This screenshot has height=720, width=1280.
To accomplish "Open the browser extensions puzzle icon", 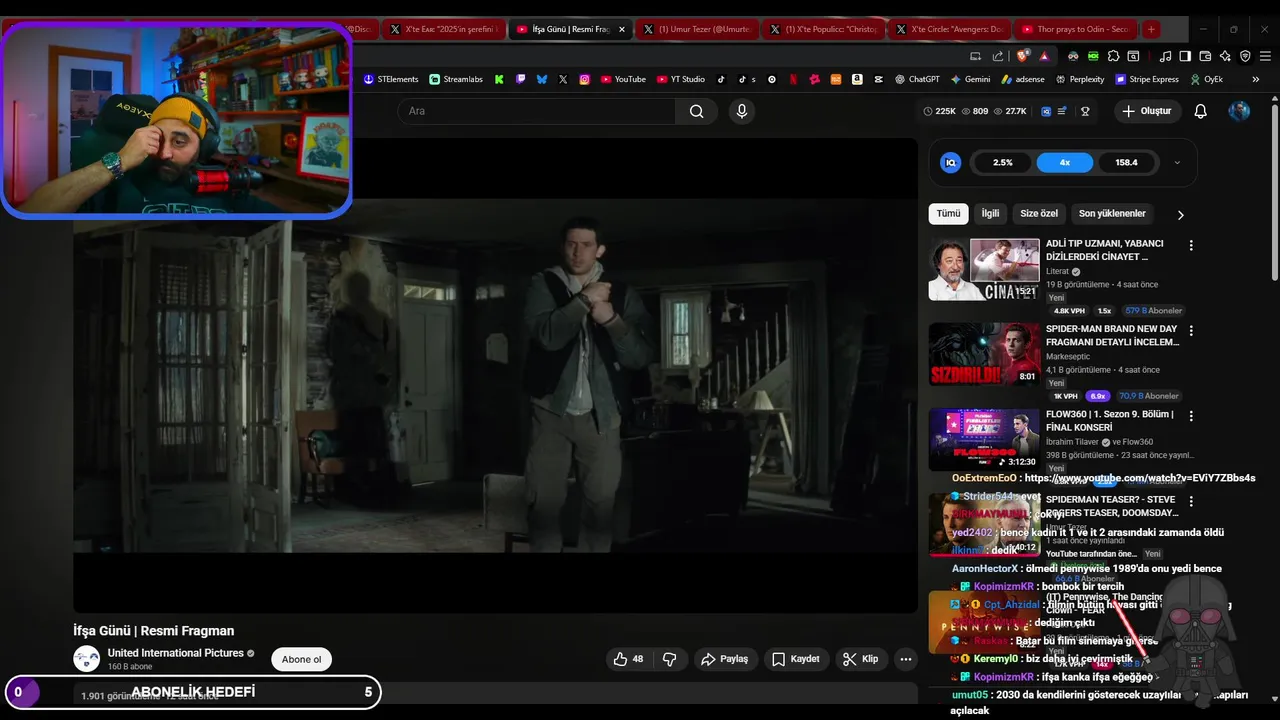I will pos(1113,56).
